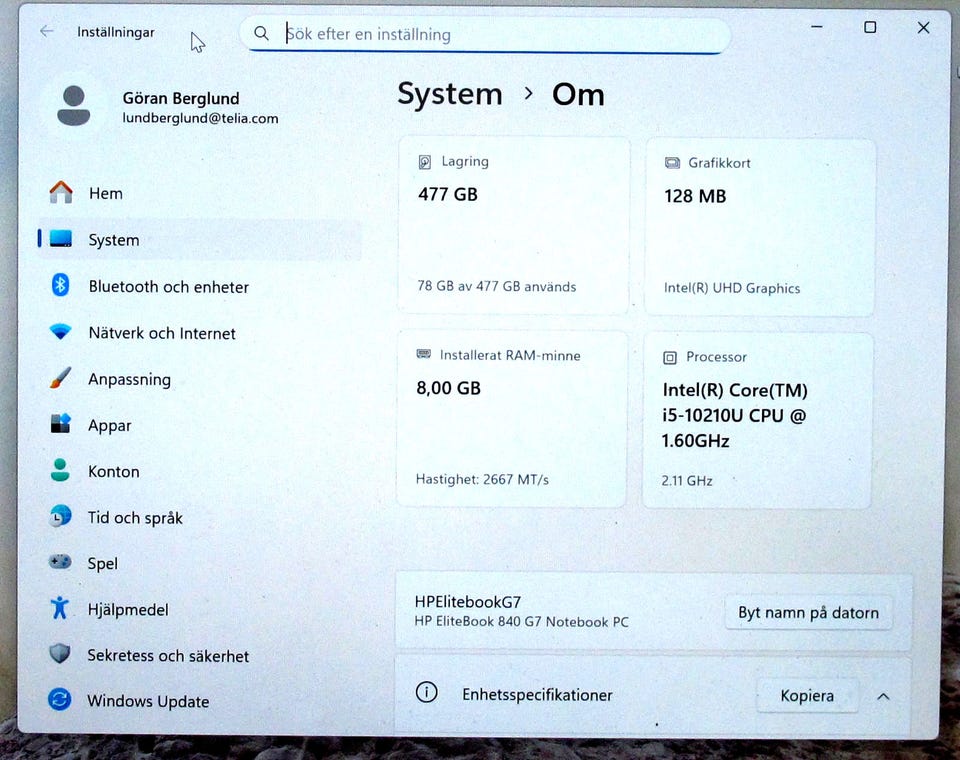This screenshot has height=760, width=960.
Task: Click Byt namn på datorn button
Action: (808, 612)
